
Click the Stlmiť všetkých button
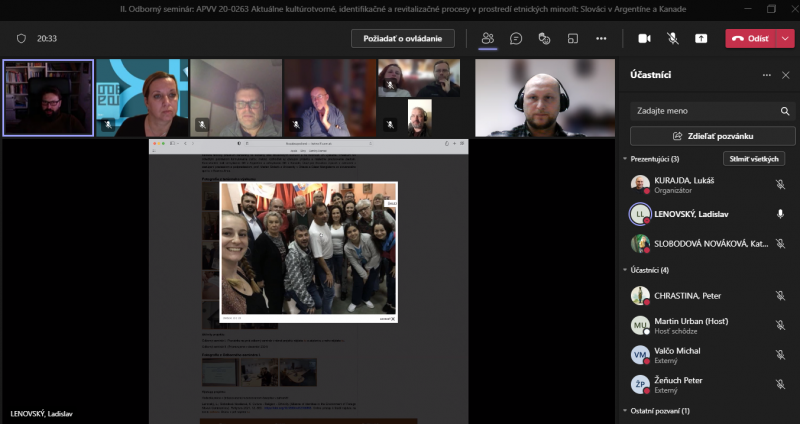coord(753,159)
